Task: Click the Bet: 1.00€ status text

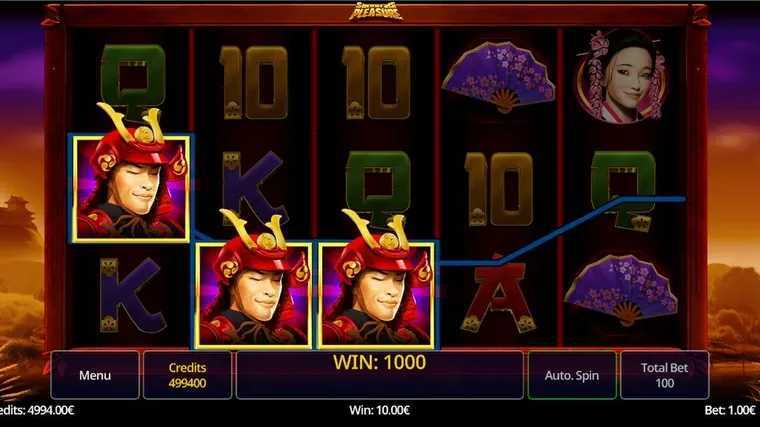Action: [x=729, y=411]
